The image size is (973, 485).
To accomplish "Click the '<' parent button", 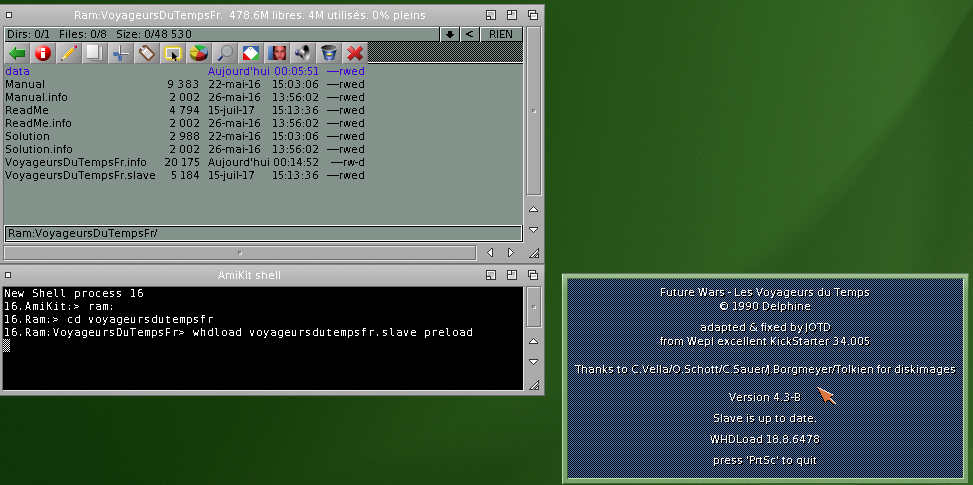I will point(469,34).
